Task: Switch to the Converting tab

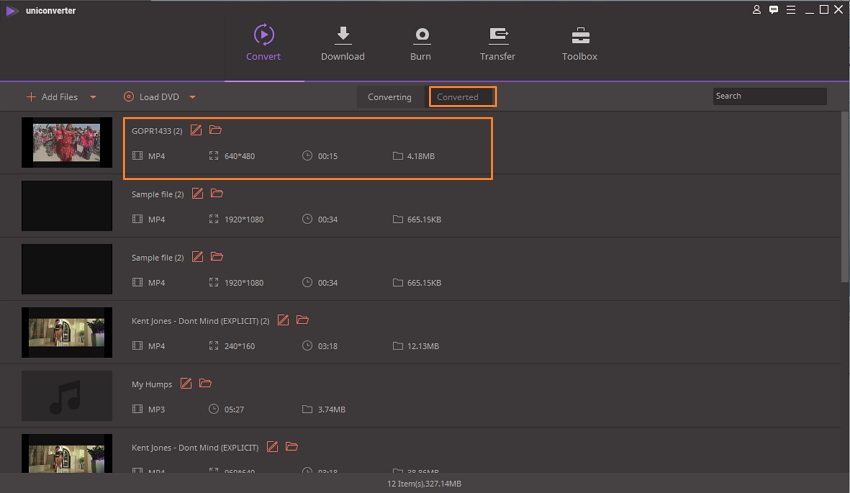Action: [390, 97]
